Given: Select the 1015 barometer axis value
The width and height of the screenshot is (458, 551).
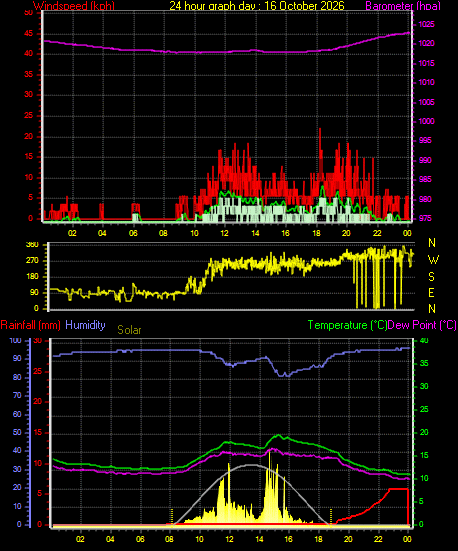Looking at the screenshot, I should (x=426, y=63).
